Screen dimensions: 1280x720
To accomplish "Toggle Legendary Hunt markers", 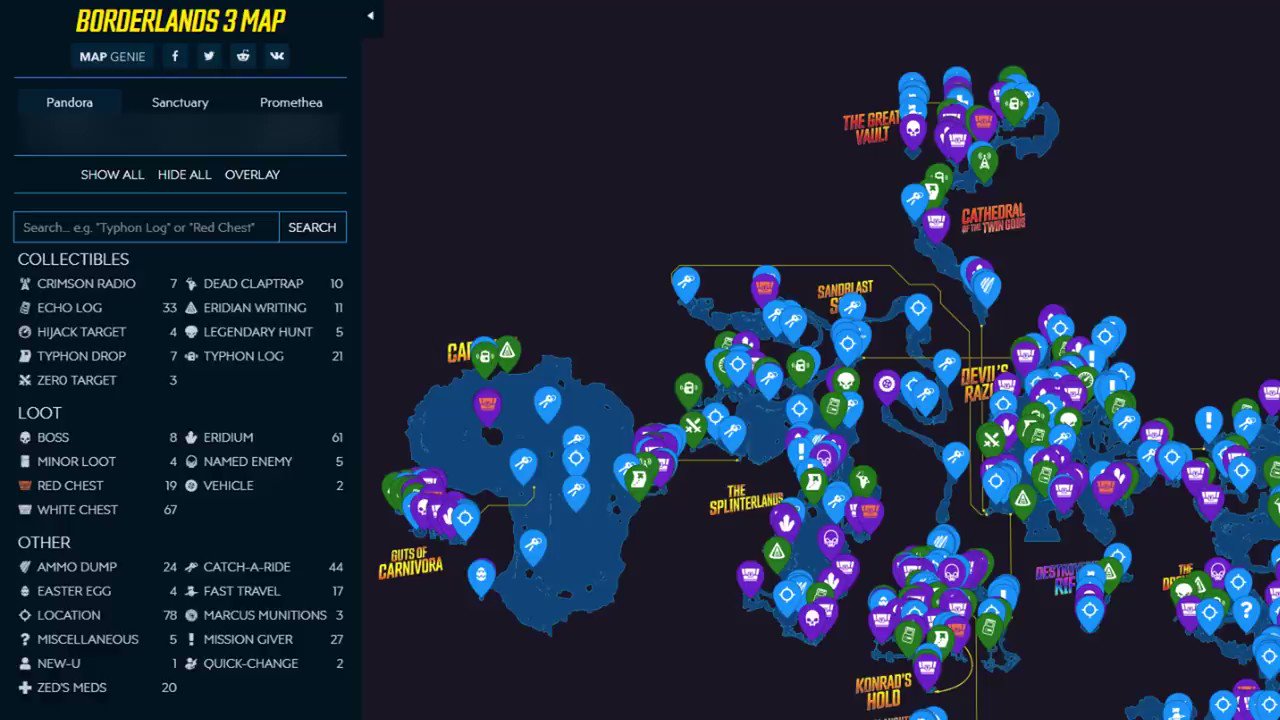I will (264, 332).
